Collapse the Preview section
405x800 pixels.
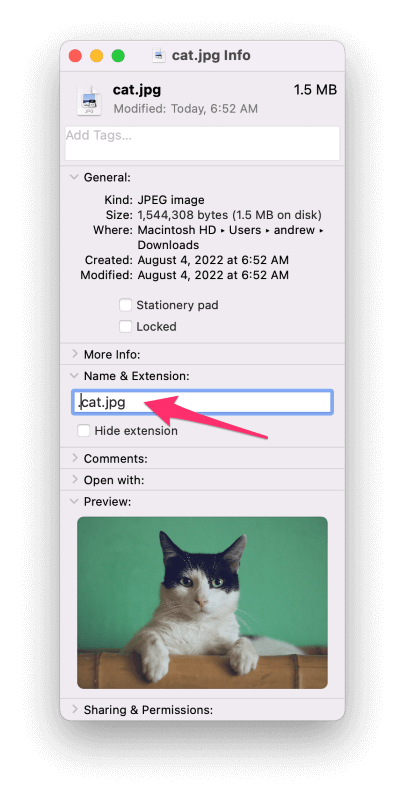click(x=74, y=502)
